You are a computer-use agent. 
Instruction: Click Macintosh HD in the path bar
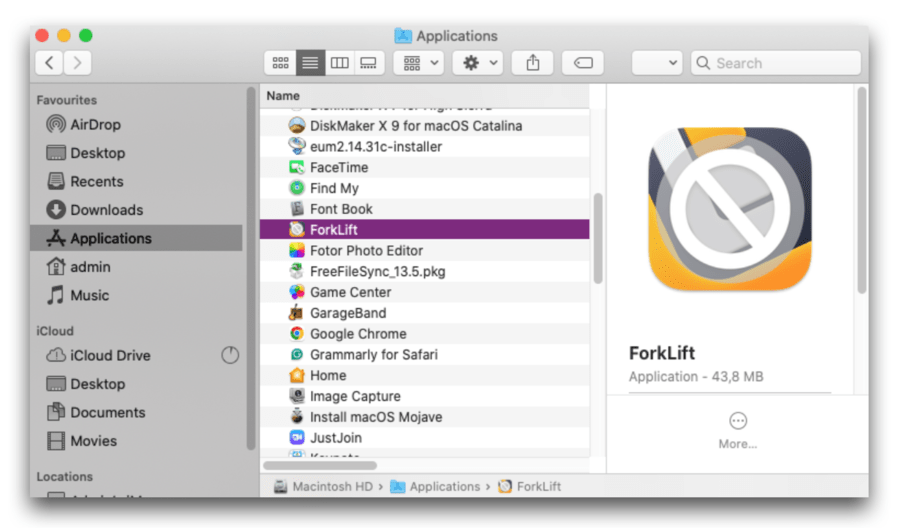click(x=323, y=487)
